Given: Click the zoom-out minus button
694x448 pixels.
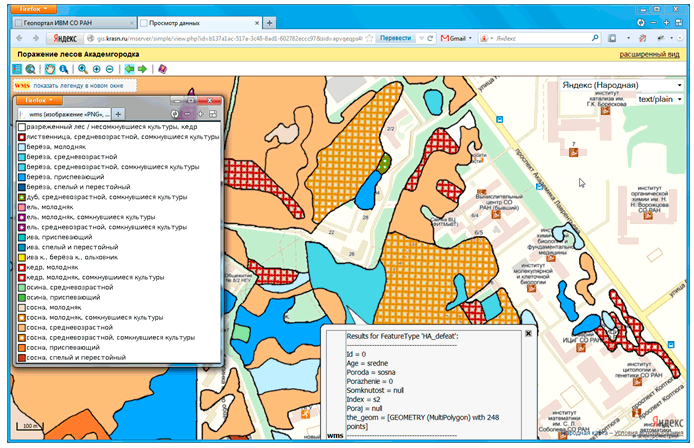Looking at the screenshot, I should click(109, 69).
